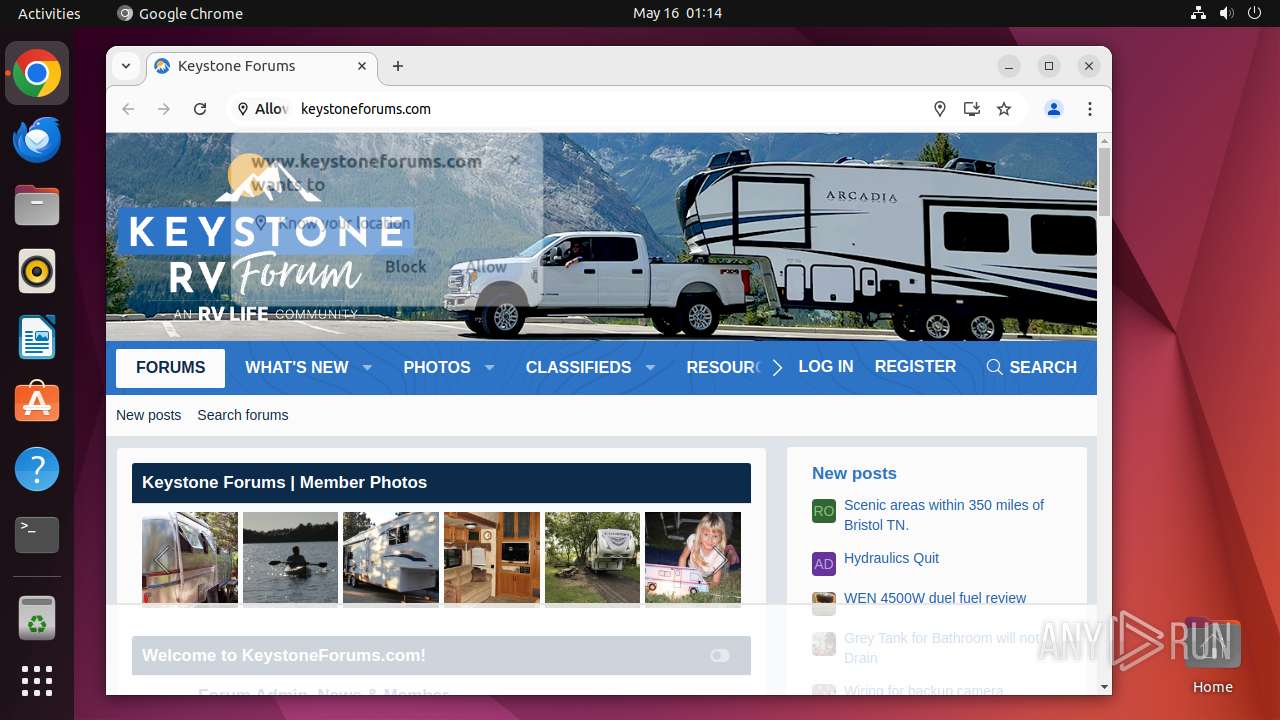
Task: Open Grey Tank for Bathroom thread
Action: (942, 648)
